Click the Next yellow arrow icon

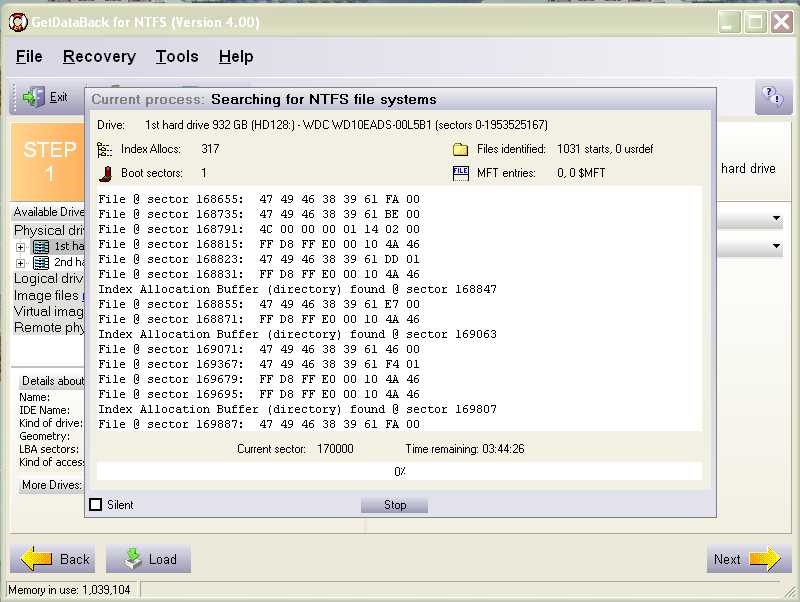tap(765, 559)
